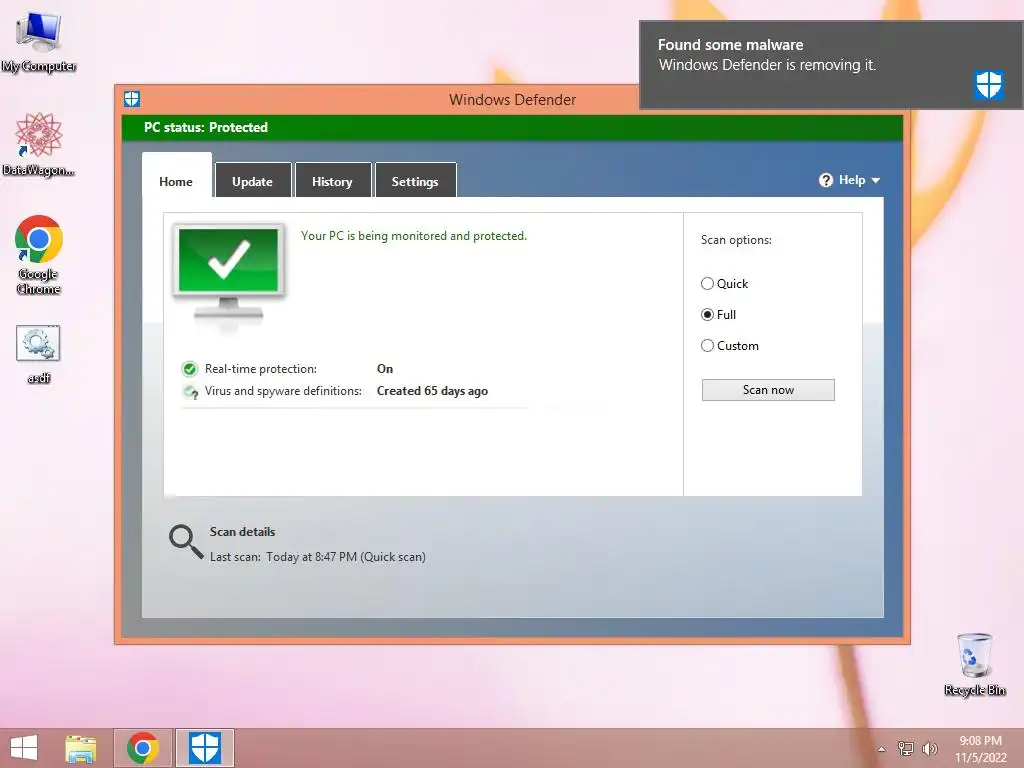Select the Full scan option
This screenshot has width=1024, height=768.
[x=718, y=315]
